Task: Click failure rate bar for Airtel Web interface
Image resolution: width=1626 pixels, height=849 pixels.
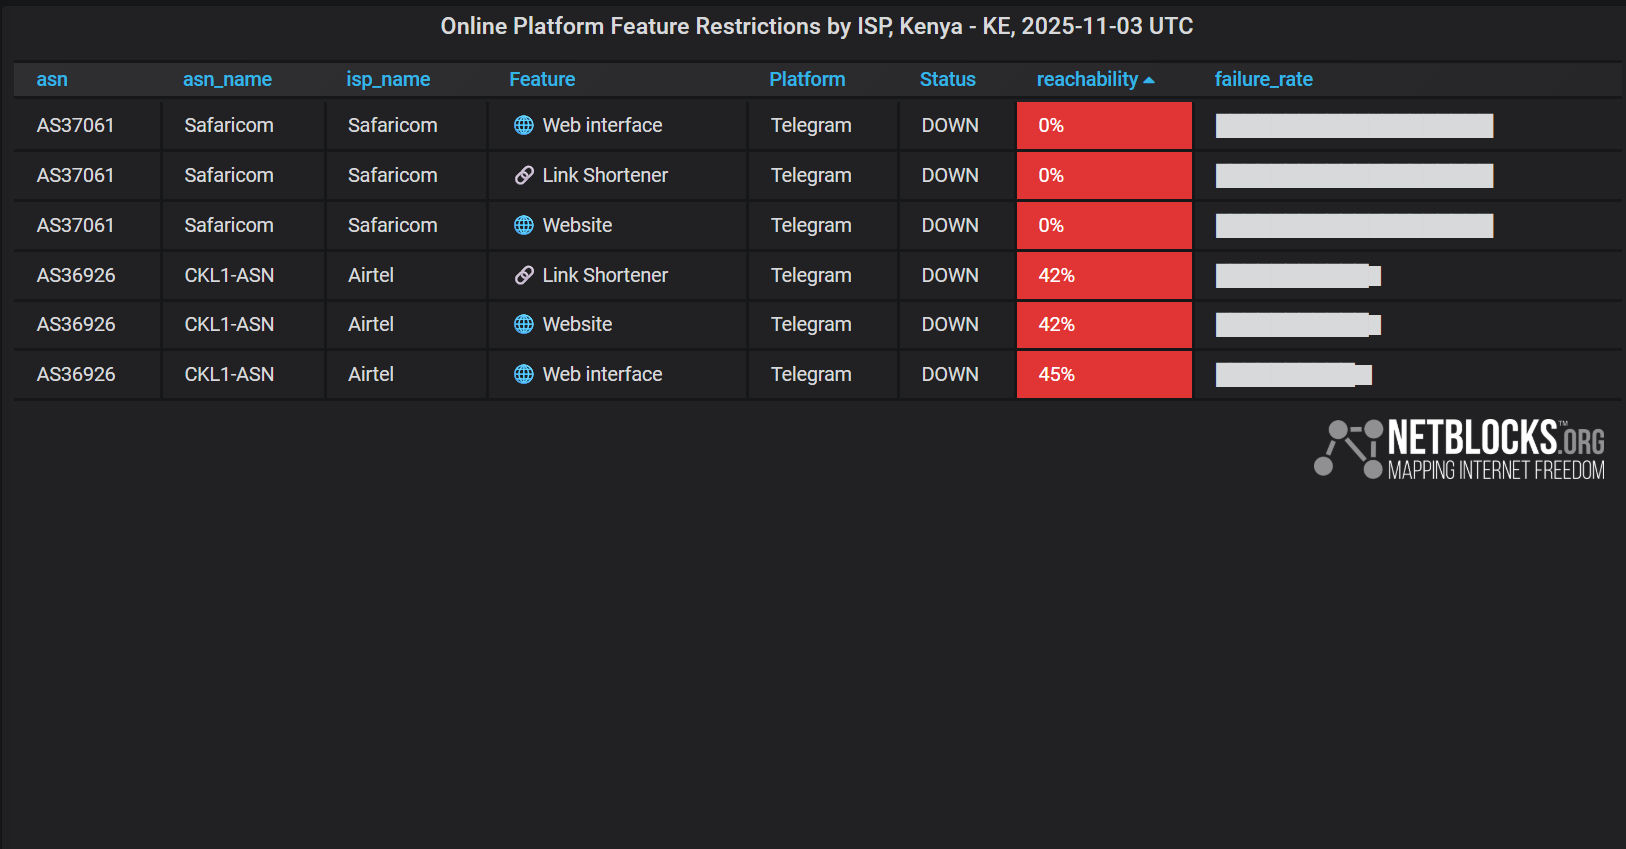Action: point(1293,375)
